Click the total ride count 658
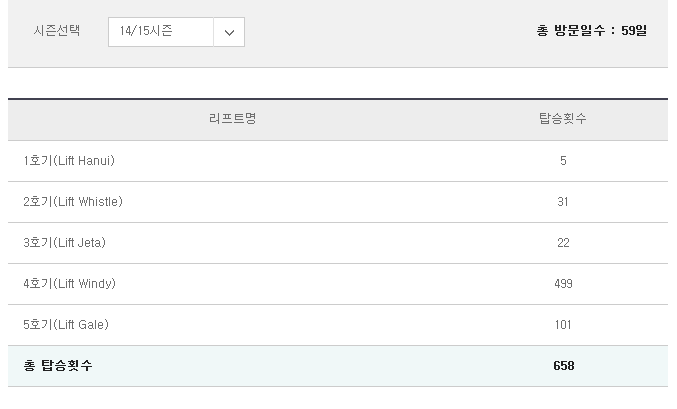 pos(563,366)
